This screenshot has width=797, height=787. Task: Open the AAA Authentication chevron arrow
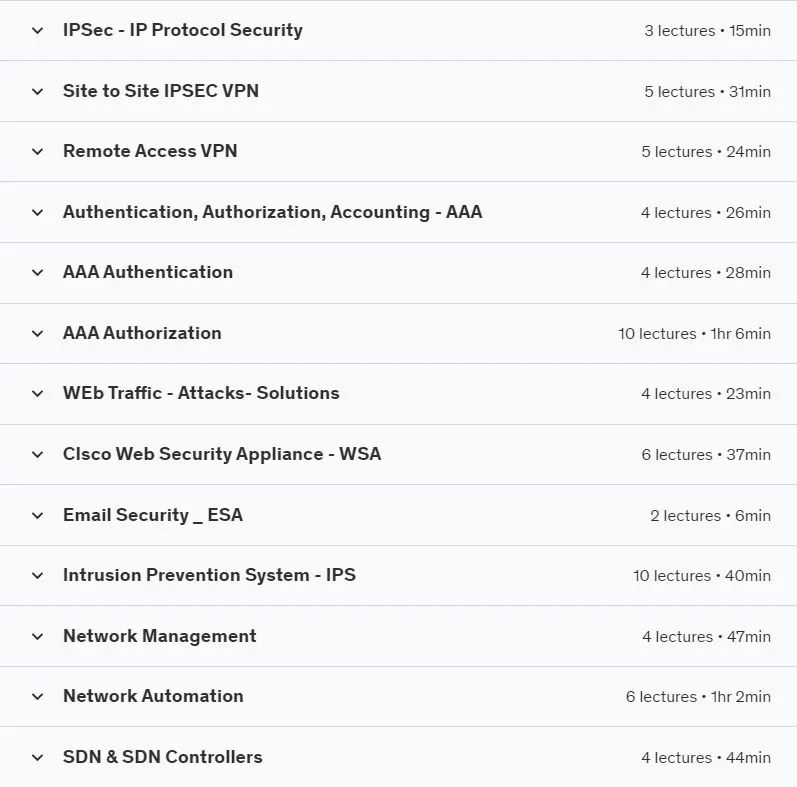coord(38,273)
